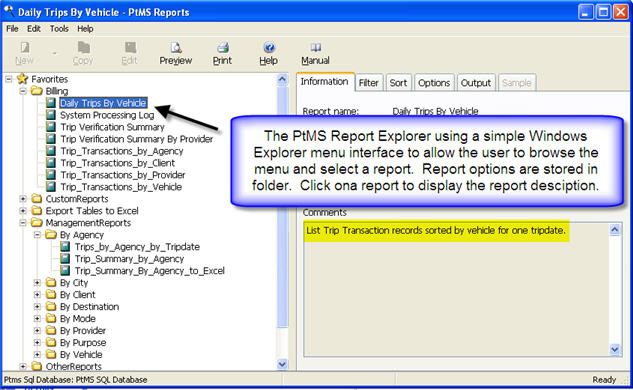The height and width of the screenshot is (390, 633).
Task: Click the New report toolbar icon
Action: (x=25, y=48)
